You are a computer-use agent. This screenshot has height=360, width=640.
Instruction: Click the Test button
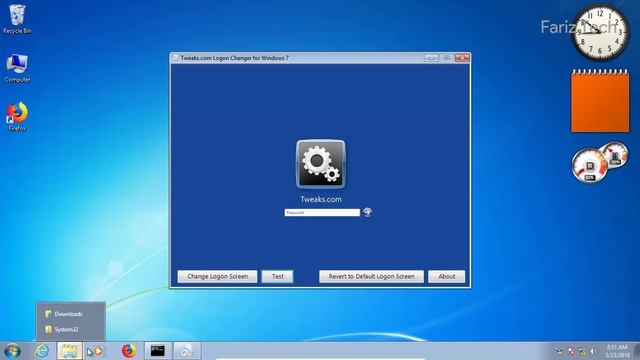tap(278, 276)
